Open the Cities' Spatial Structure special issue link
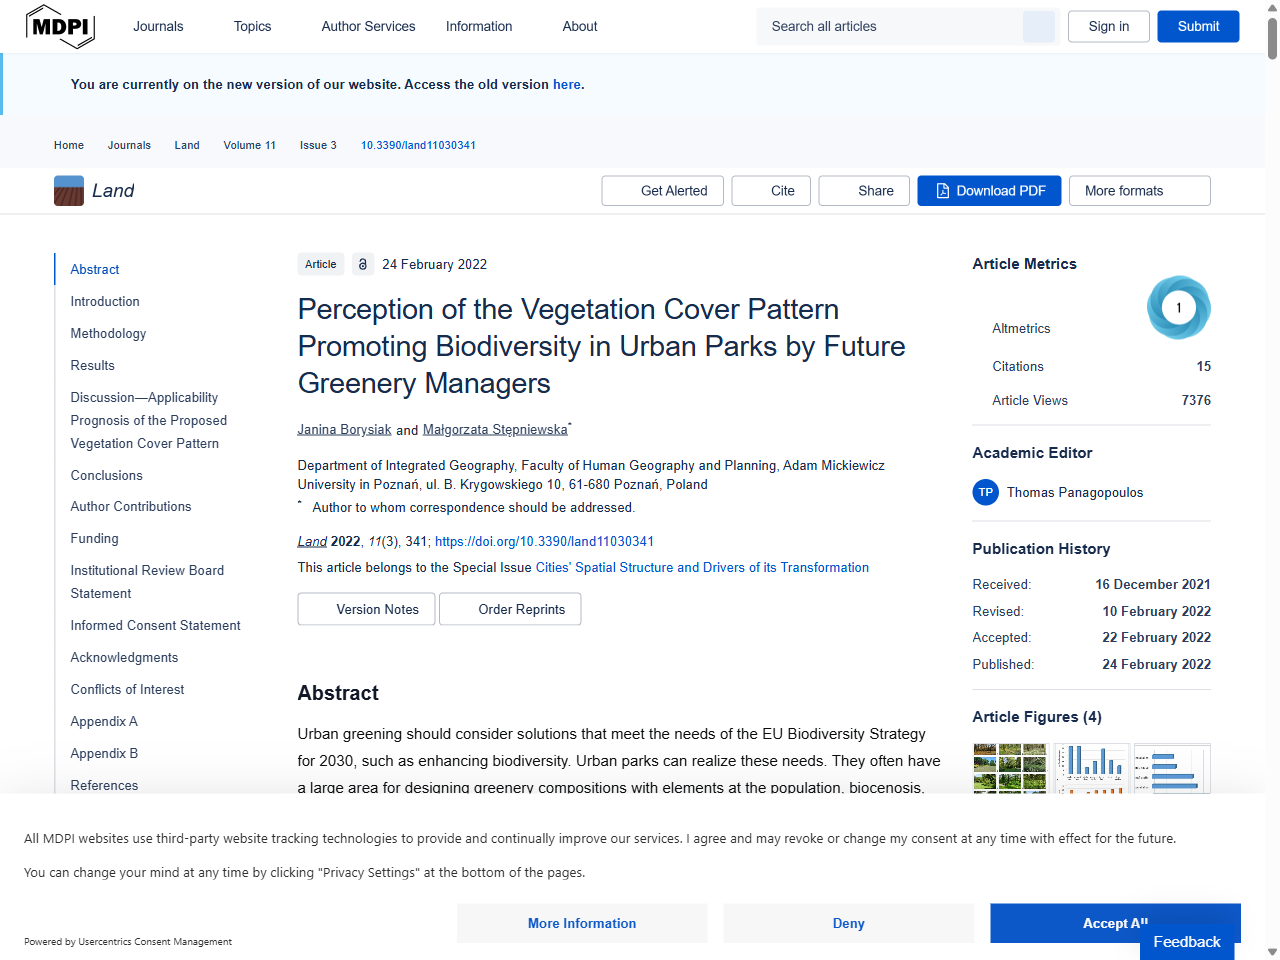Image resolution: width=1280 pixels, height=960 pixels. [702, 567]
